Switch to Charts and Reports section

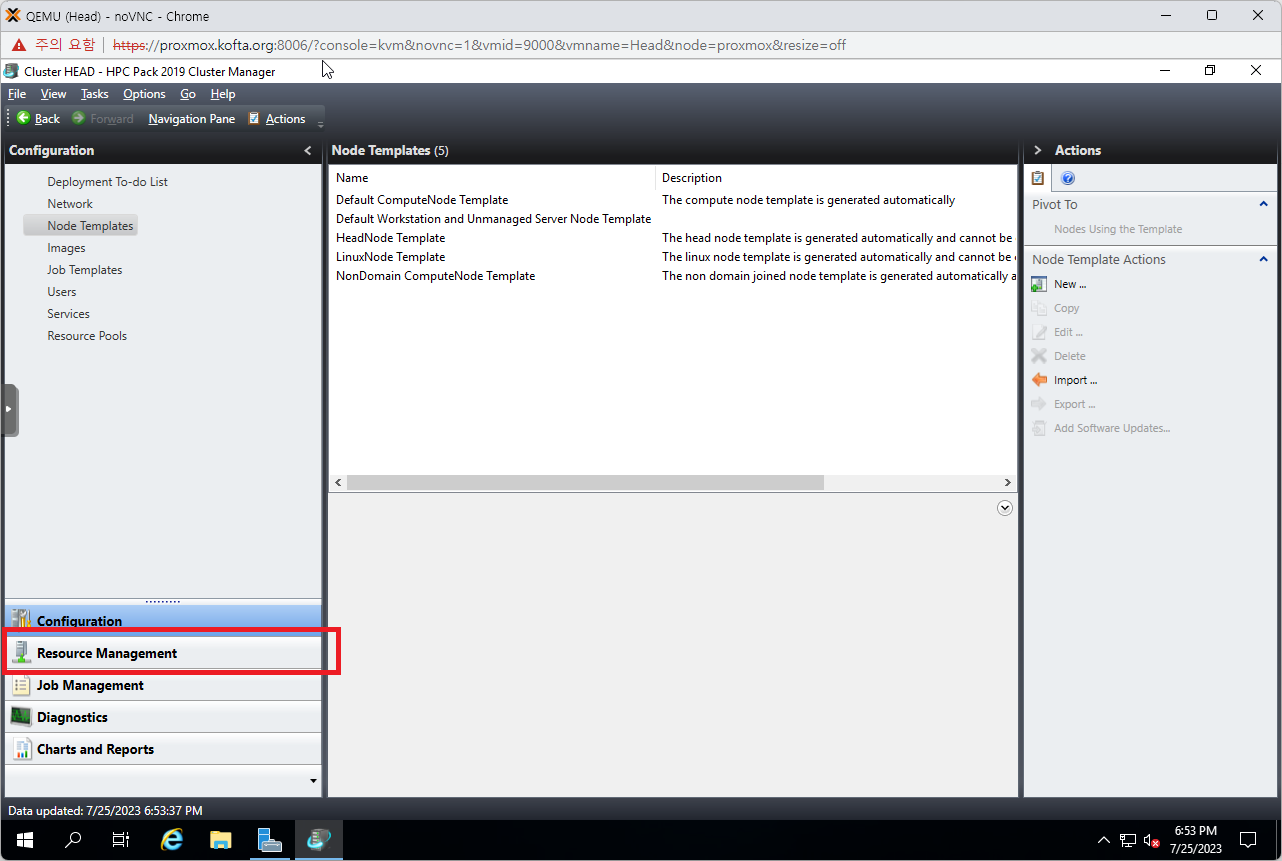[x=95, y=749]
